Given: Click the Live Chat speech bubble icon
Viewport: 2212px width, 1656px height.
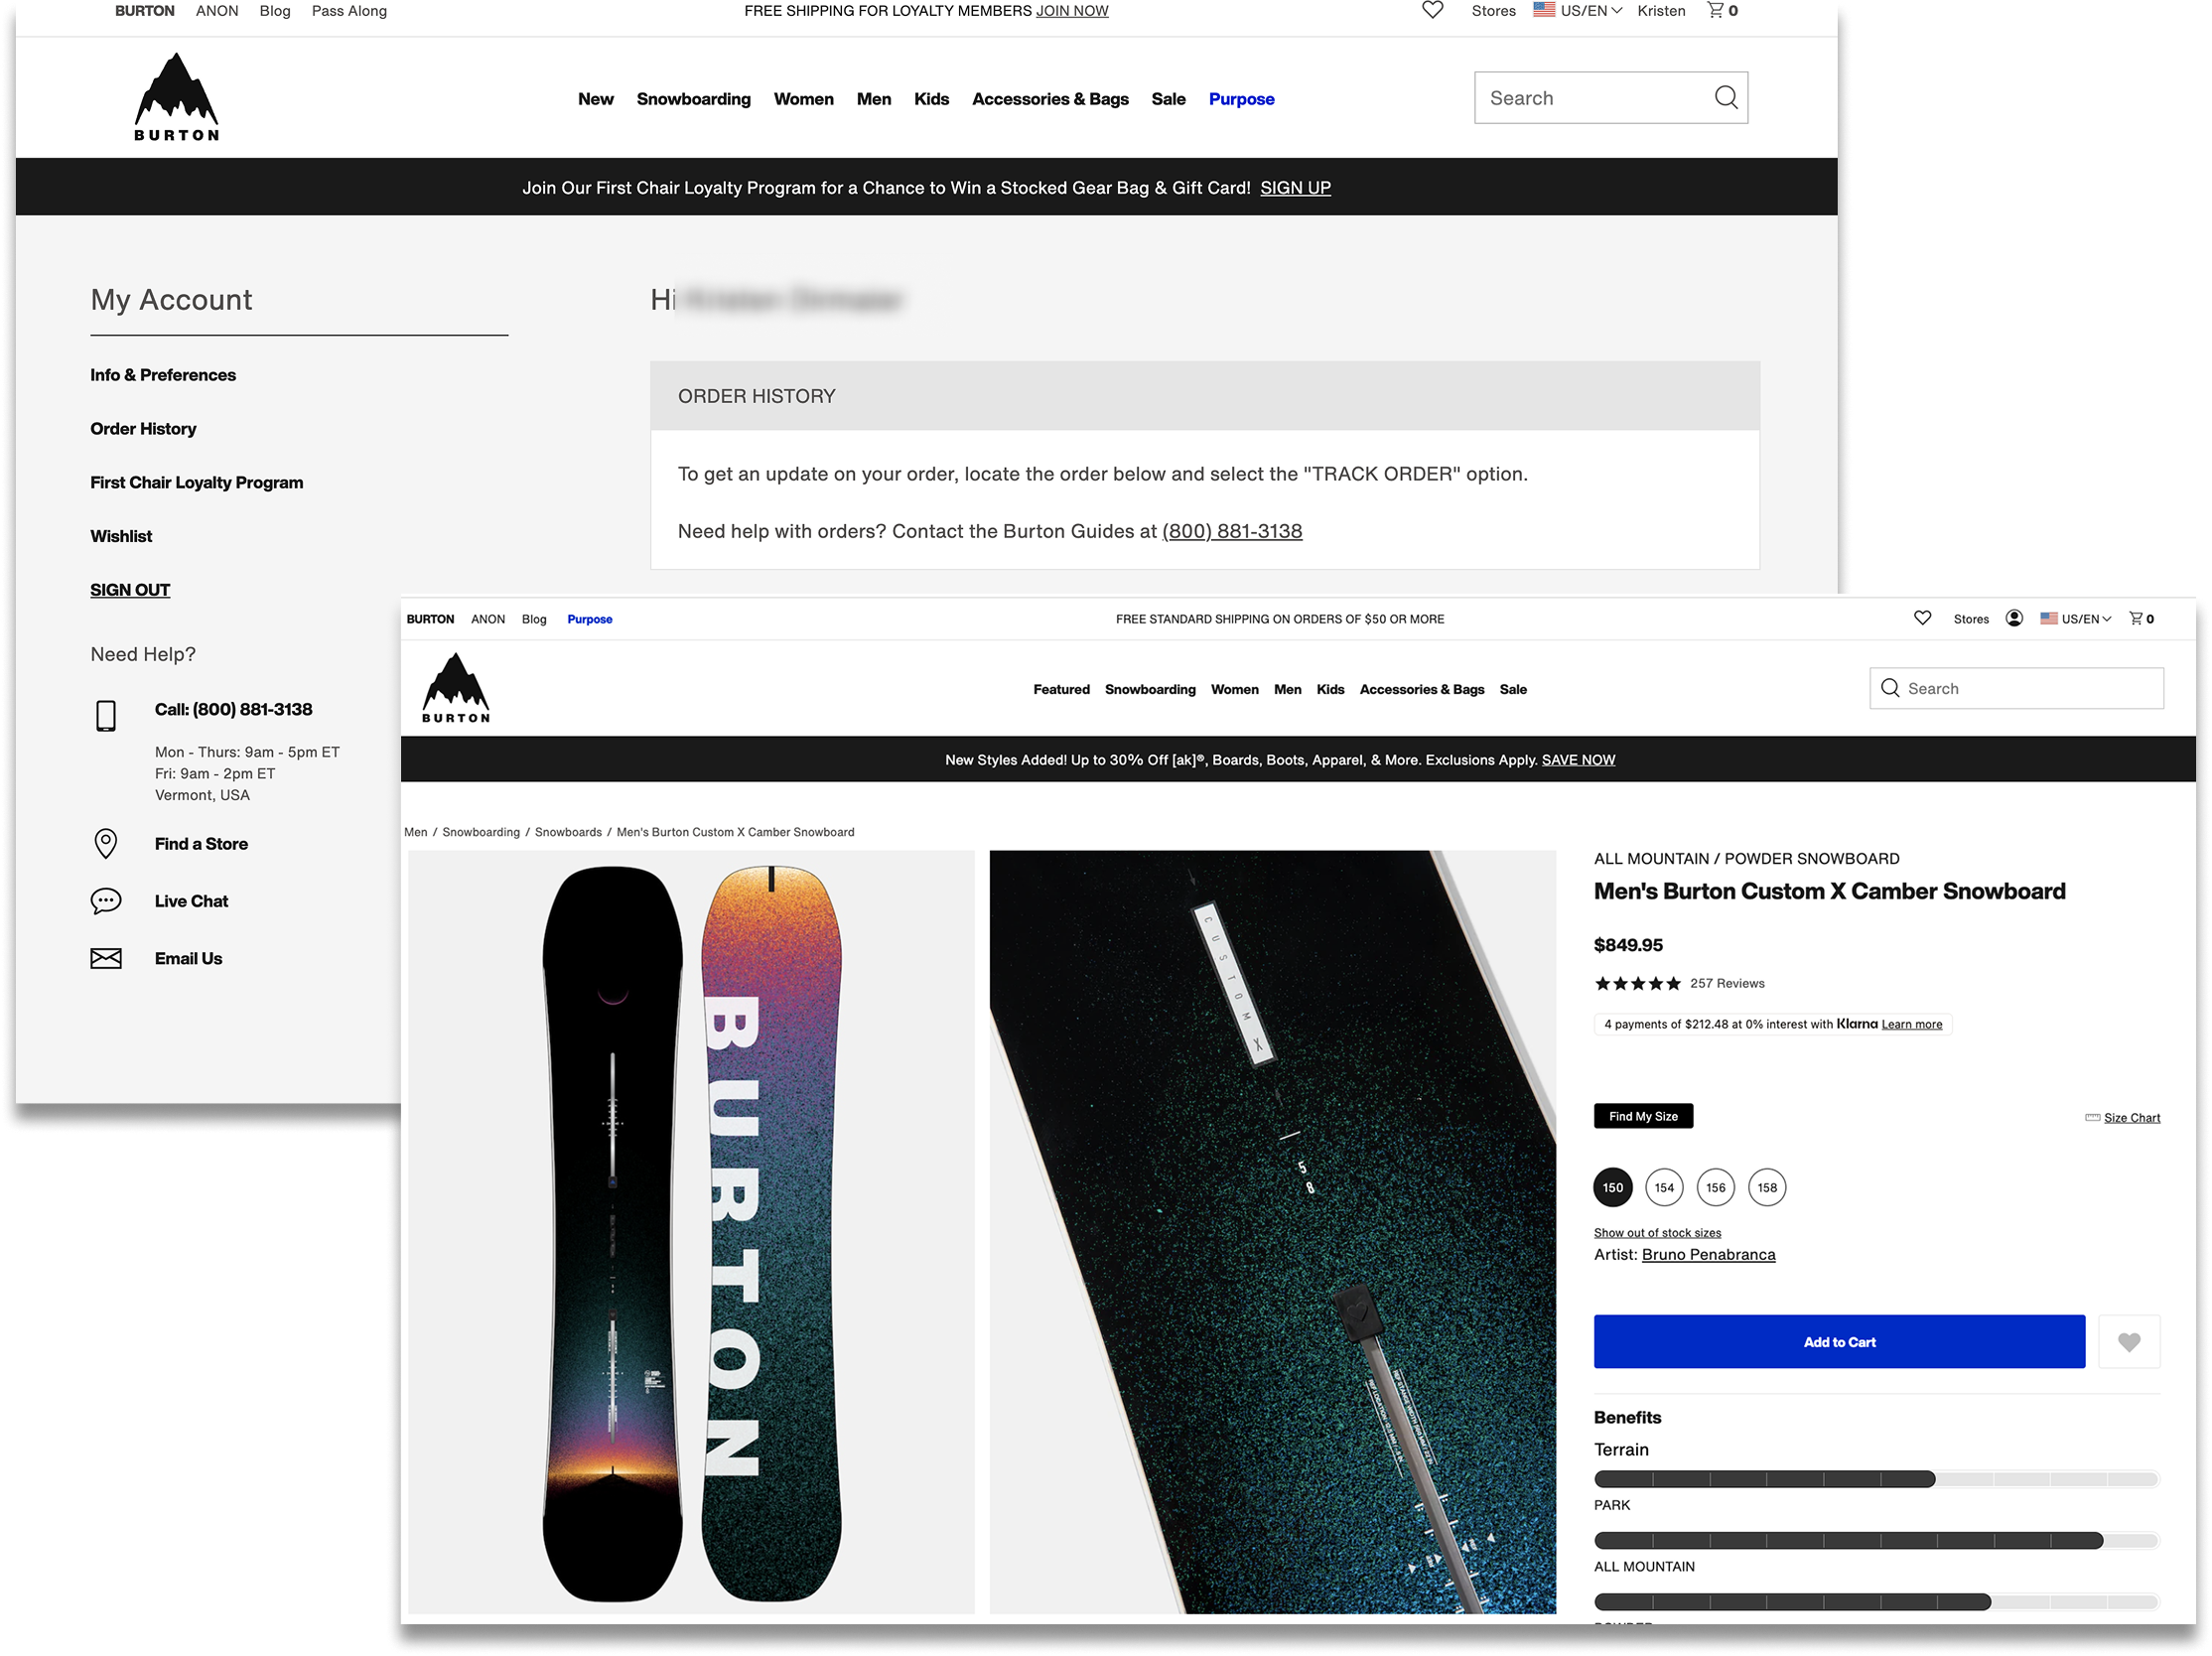Looking at the screenshot, I should click(106, 901).
